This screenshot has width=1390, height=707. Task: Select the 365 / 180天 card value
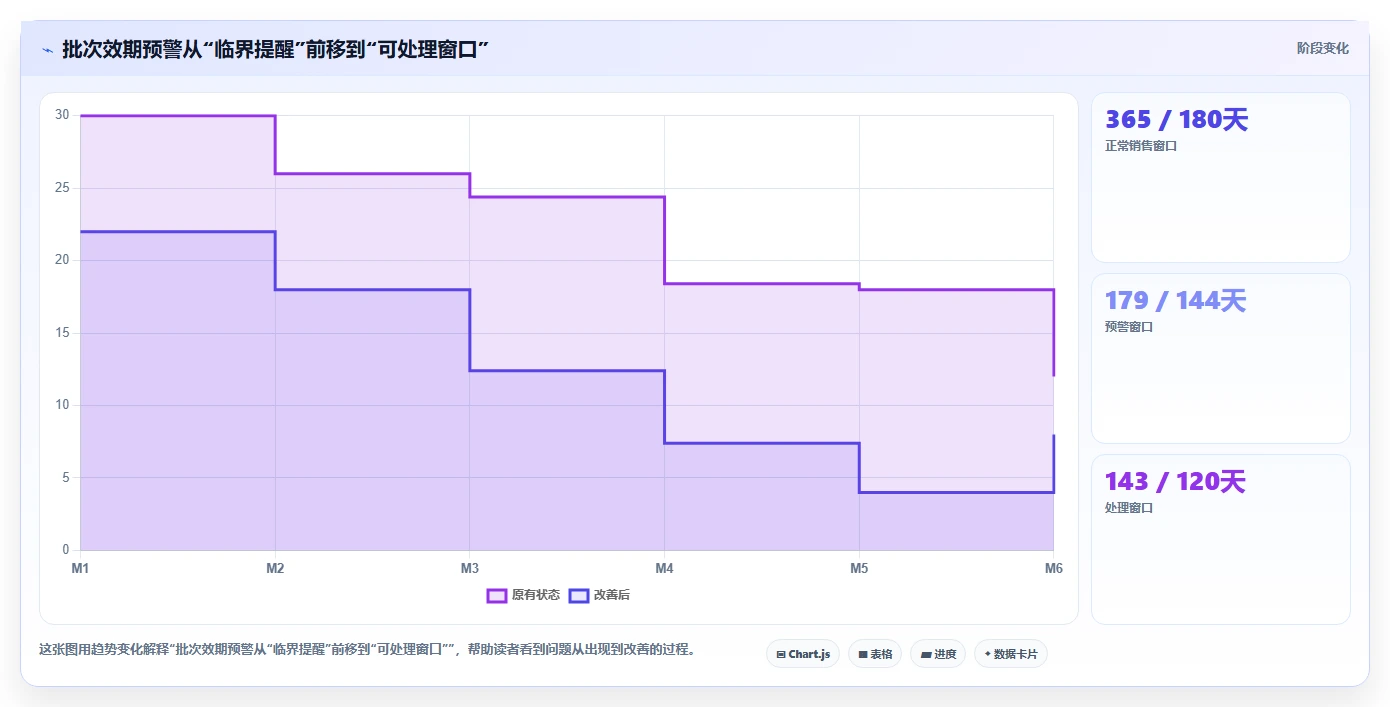pos(1177,120)
